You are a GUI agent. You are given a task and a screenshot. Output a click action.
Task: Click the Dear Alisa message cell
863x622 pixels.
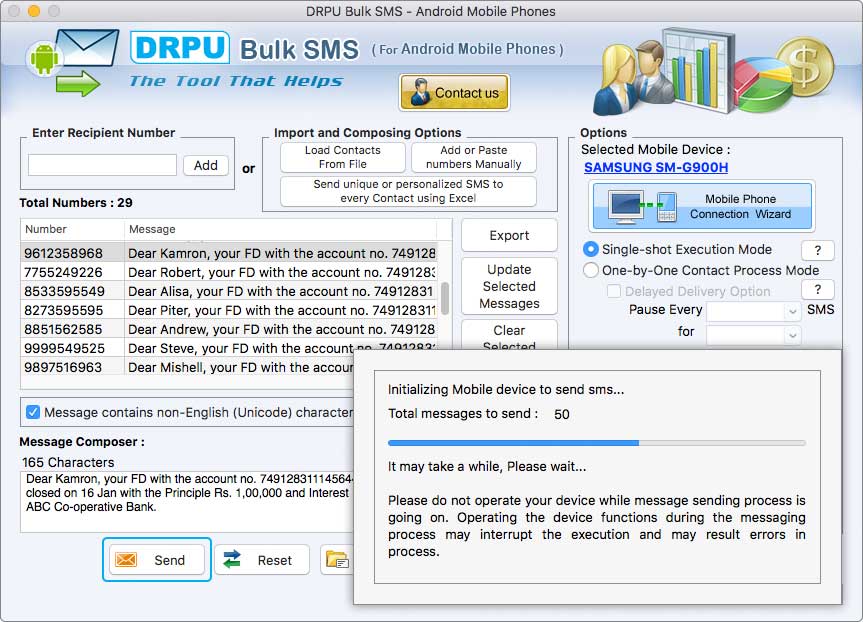click(x=281, y=291)
